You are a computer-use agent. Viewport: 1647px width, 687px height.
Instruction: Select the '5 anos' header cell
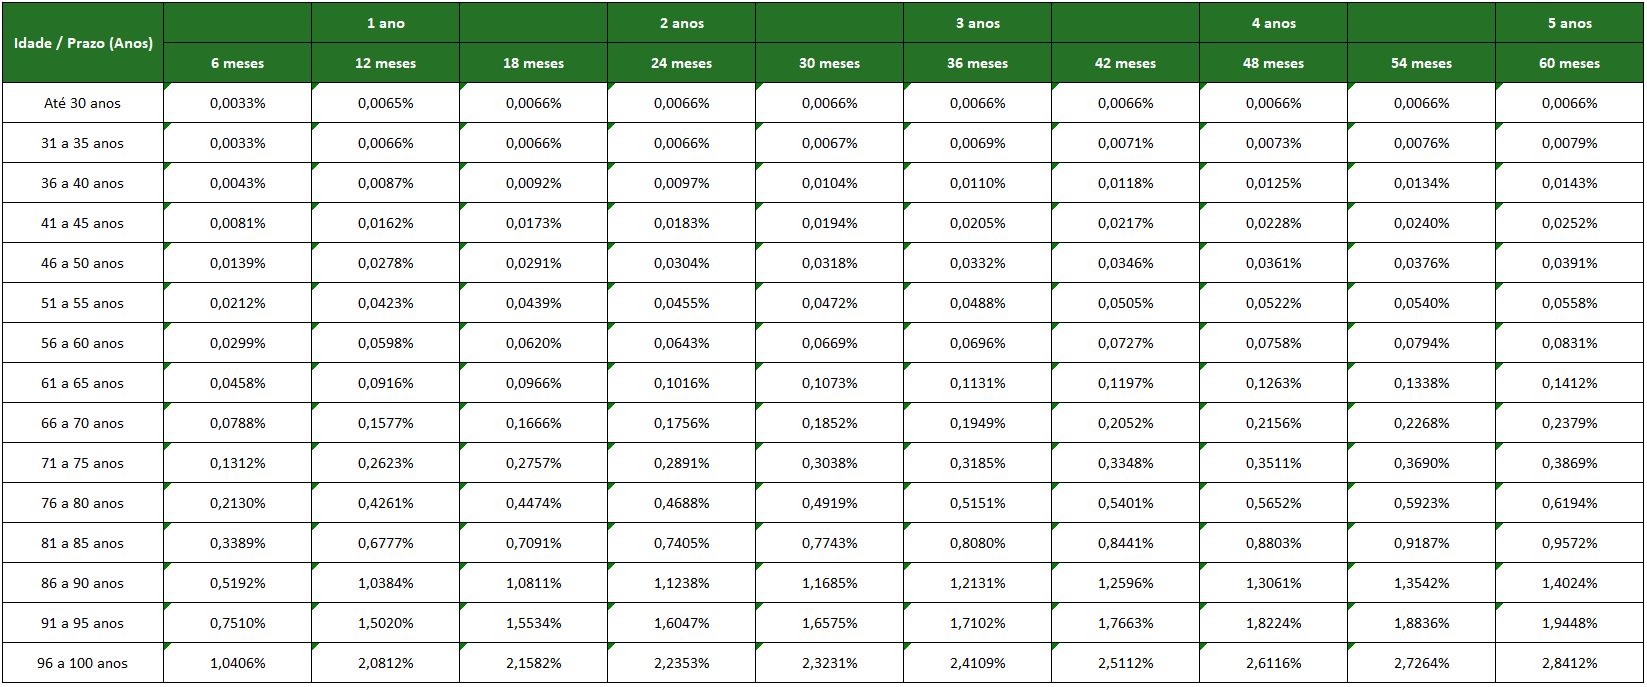1569,23
